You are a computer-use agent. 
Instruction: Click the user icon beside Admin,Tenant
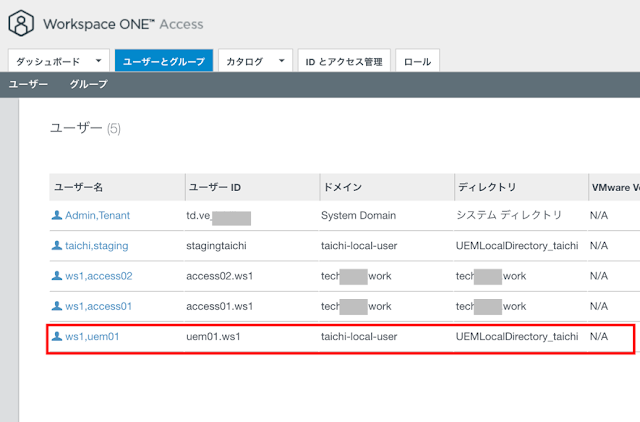click(x=57, y=215)
